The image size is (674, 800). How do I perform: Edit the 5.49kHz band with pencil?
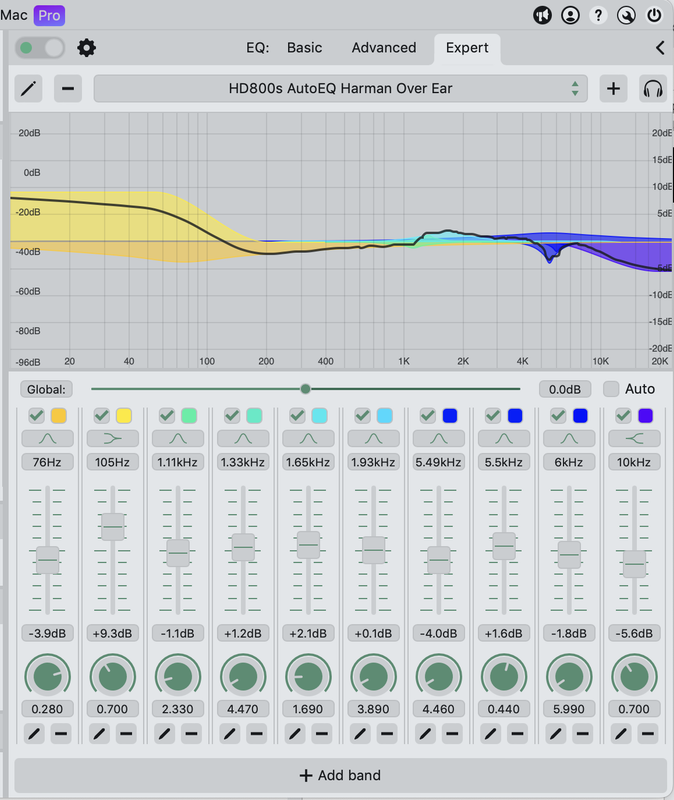coord(426,734)
